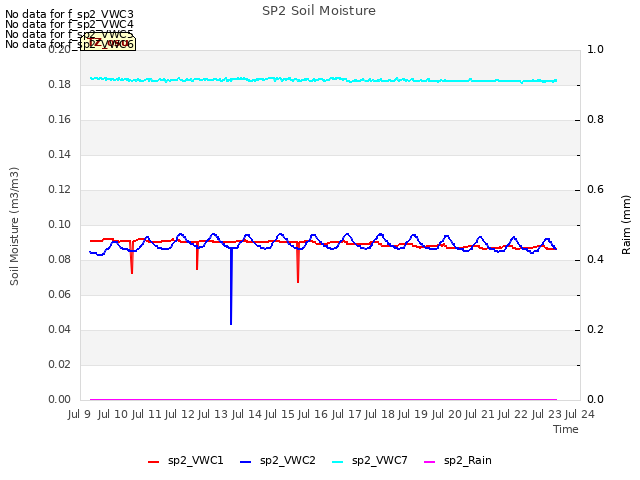Click the red sp2_VWC1 legend swatch
640x480 pixels.
pyautogui.click(x=153, y=462)
